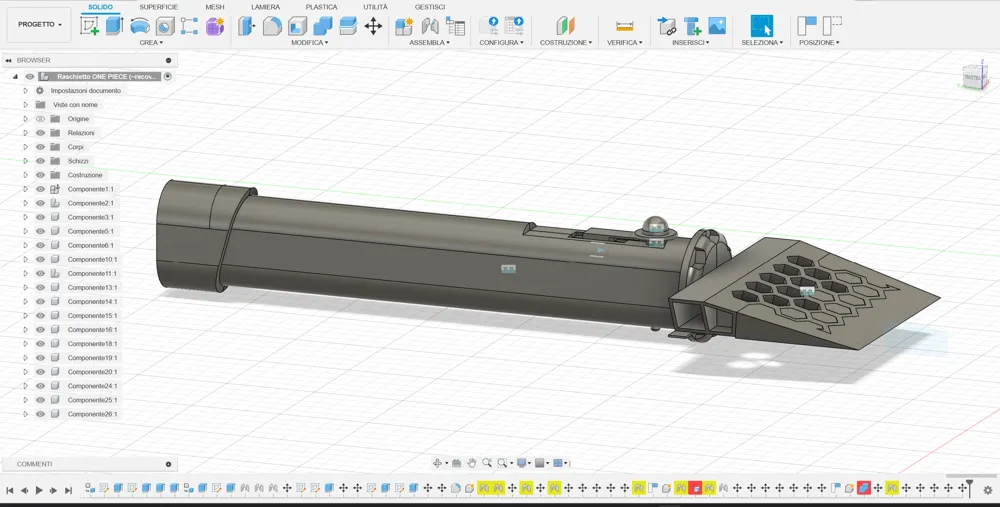Open the CREA dropdown menu
This screenshot has height=507, width=1000.
(x=151, y=43)
